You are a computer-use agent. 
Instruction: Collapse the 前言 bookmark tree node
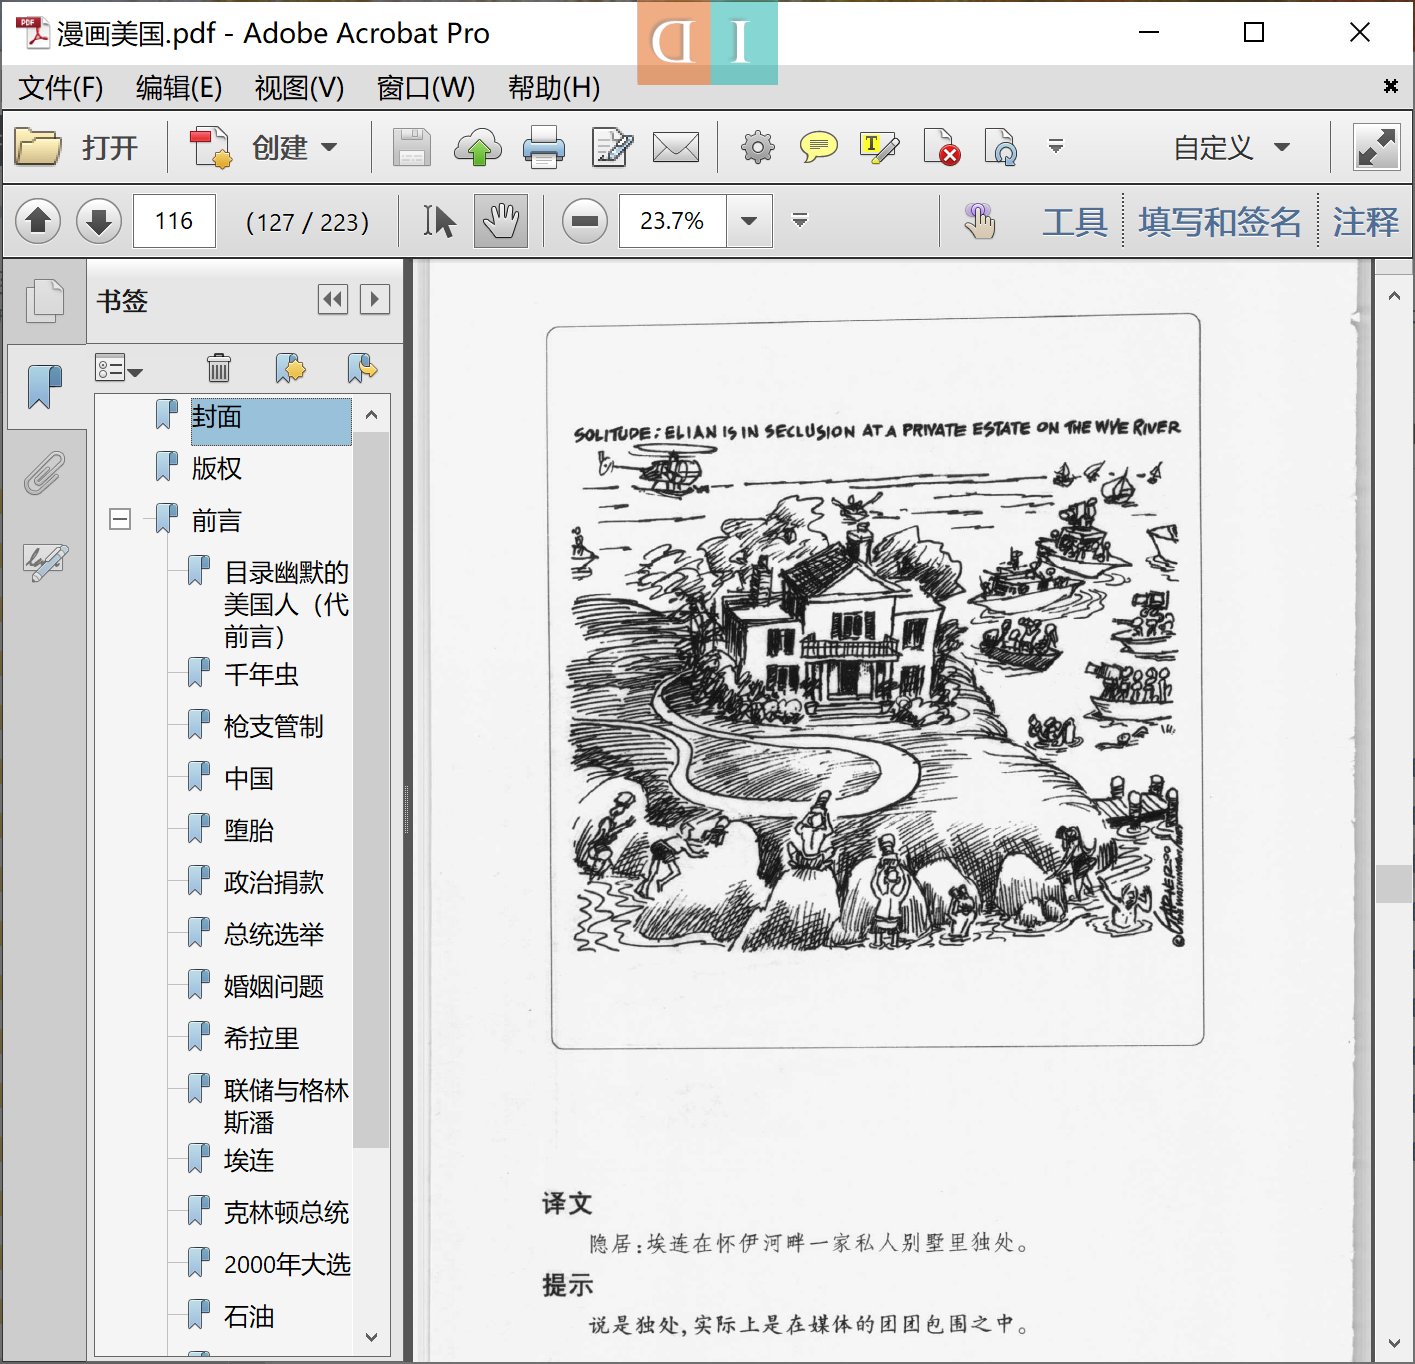120,519
